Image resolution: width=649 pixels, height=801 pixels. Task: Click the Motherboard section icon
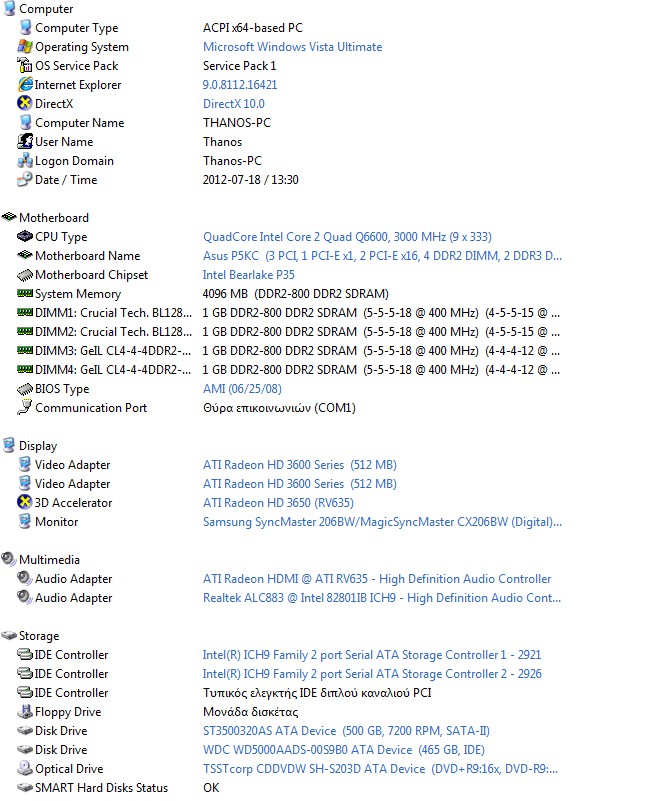point(9,217)
